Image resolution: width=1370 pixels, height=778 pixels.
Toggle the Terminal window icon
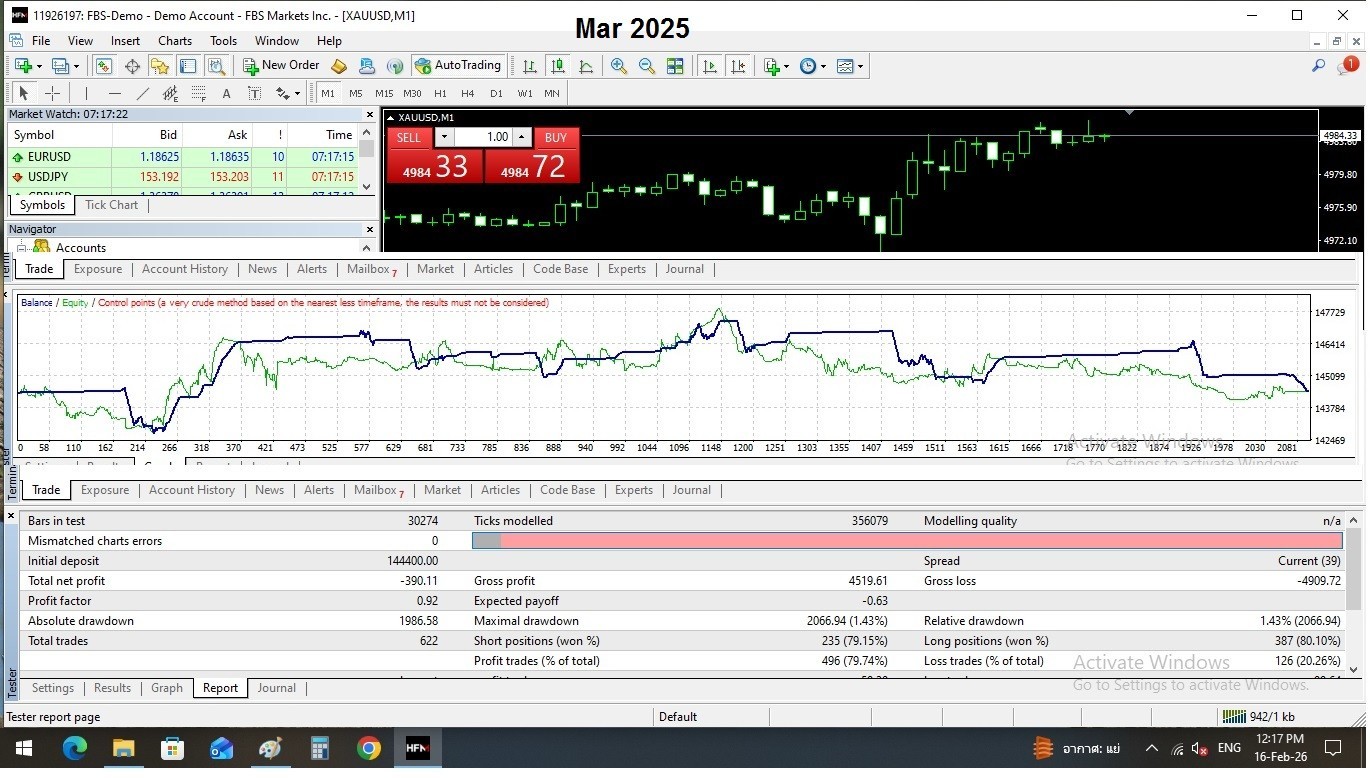187,66
